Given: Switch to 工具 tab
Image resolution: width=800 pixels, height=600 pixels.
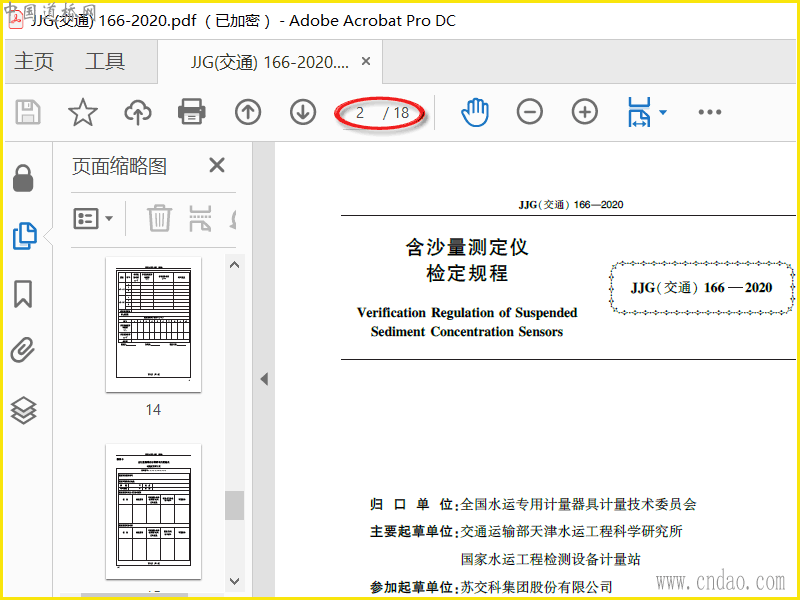Looking at the screenshot, I should click(x=105, y=61).
